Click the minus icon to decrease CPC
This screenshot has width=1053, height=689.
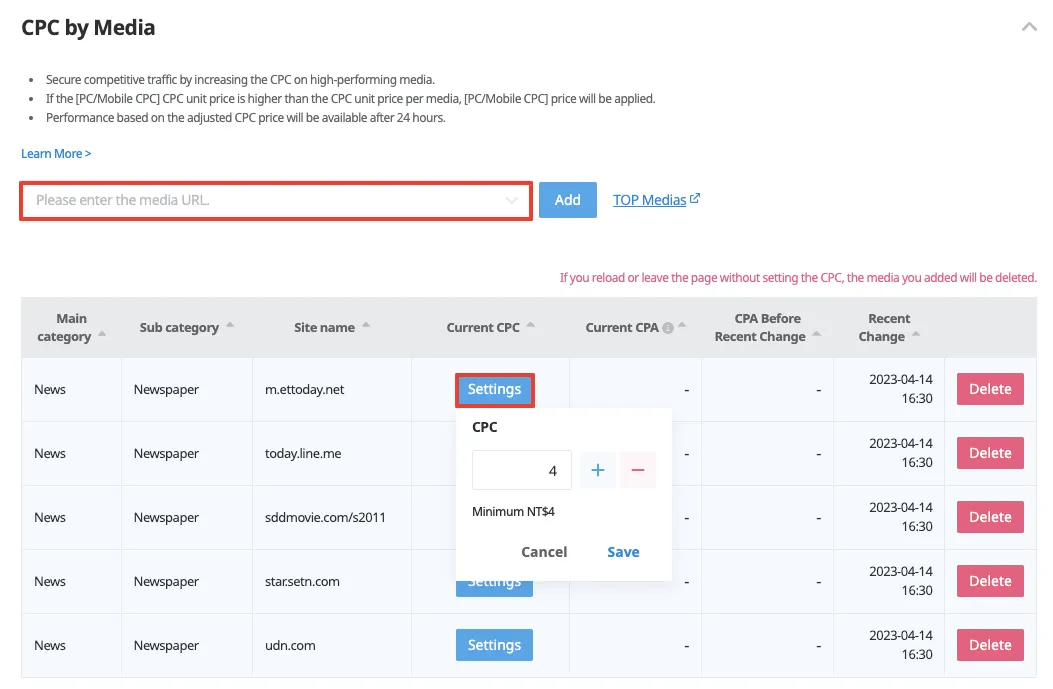point(638,470)
